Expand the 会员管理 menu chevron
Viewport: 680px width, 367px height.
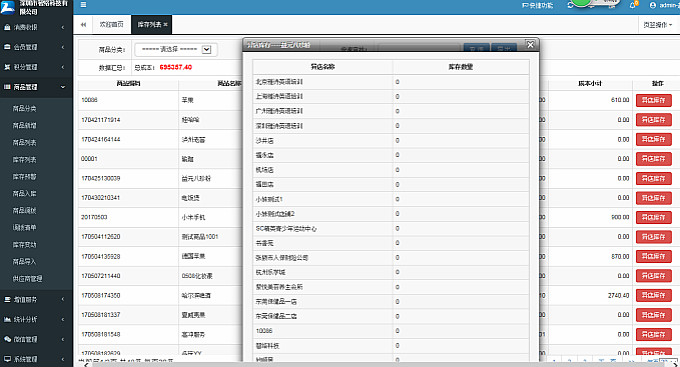[x=63, y=47]
